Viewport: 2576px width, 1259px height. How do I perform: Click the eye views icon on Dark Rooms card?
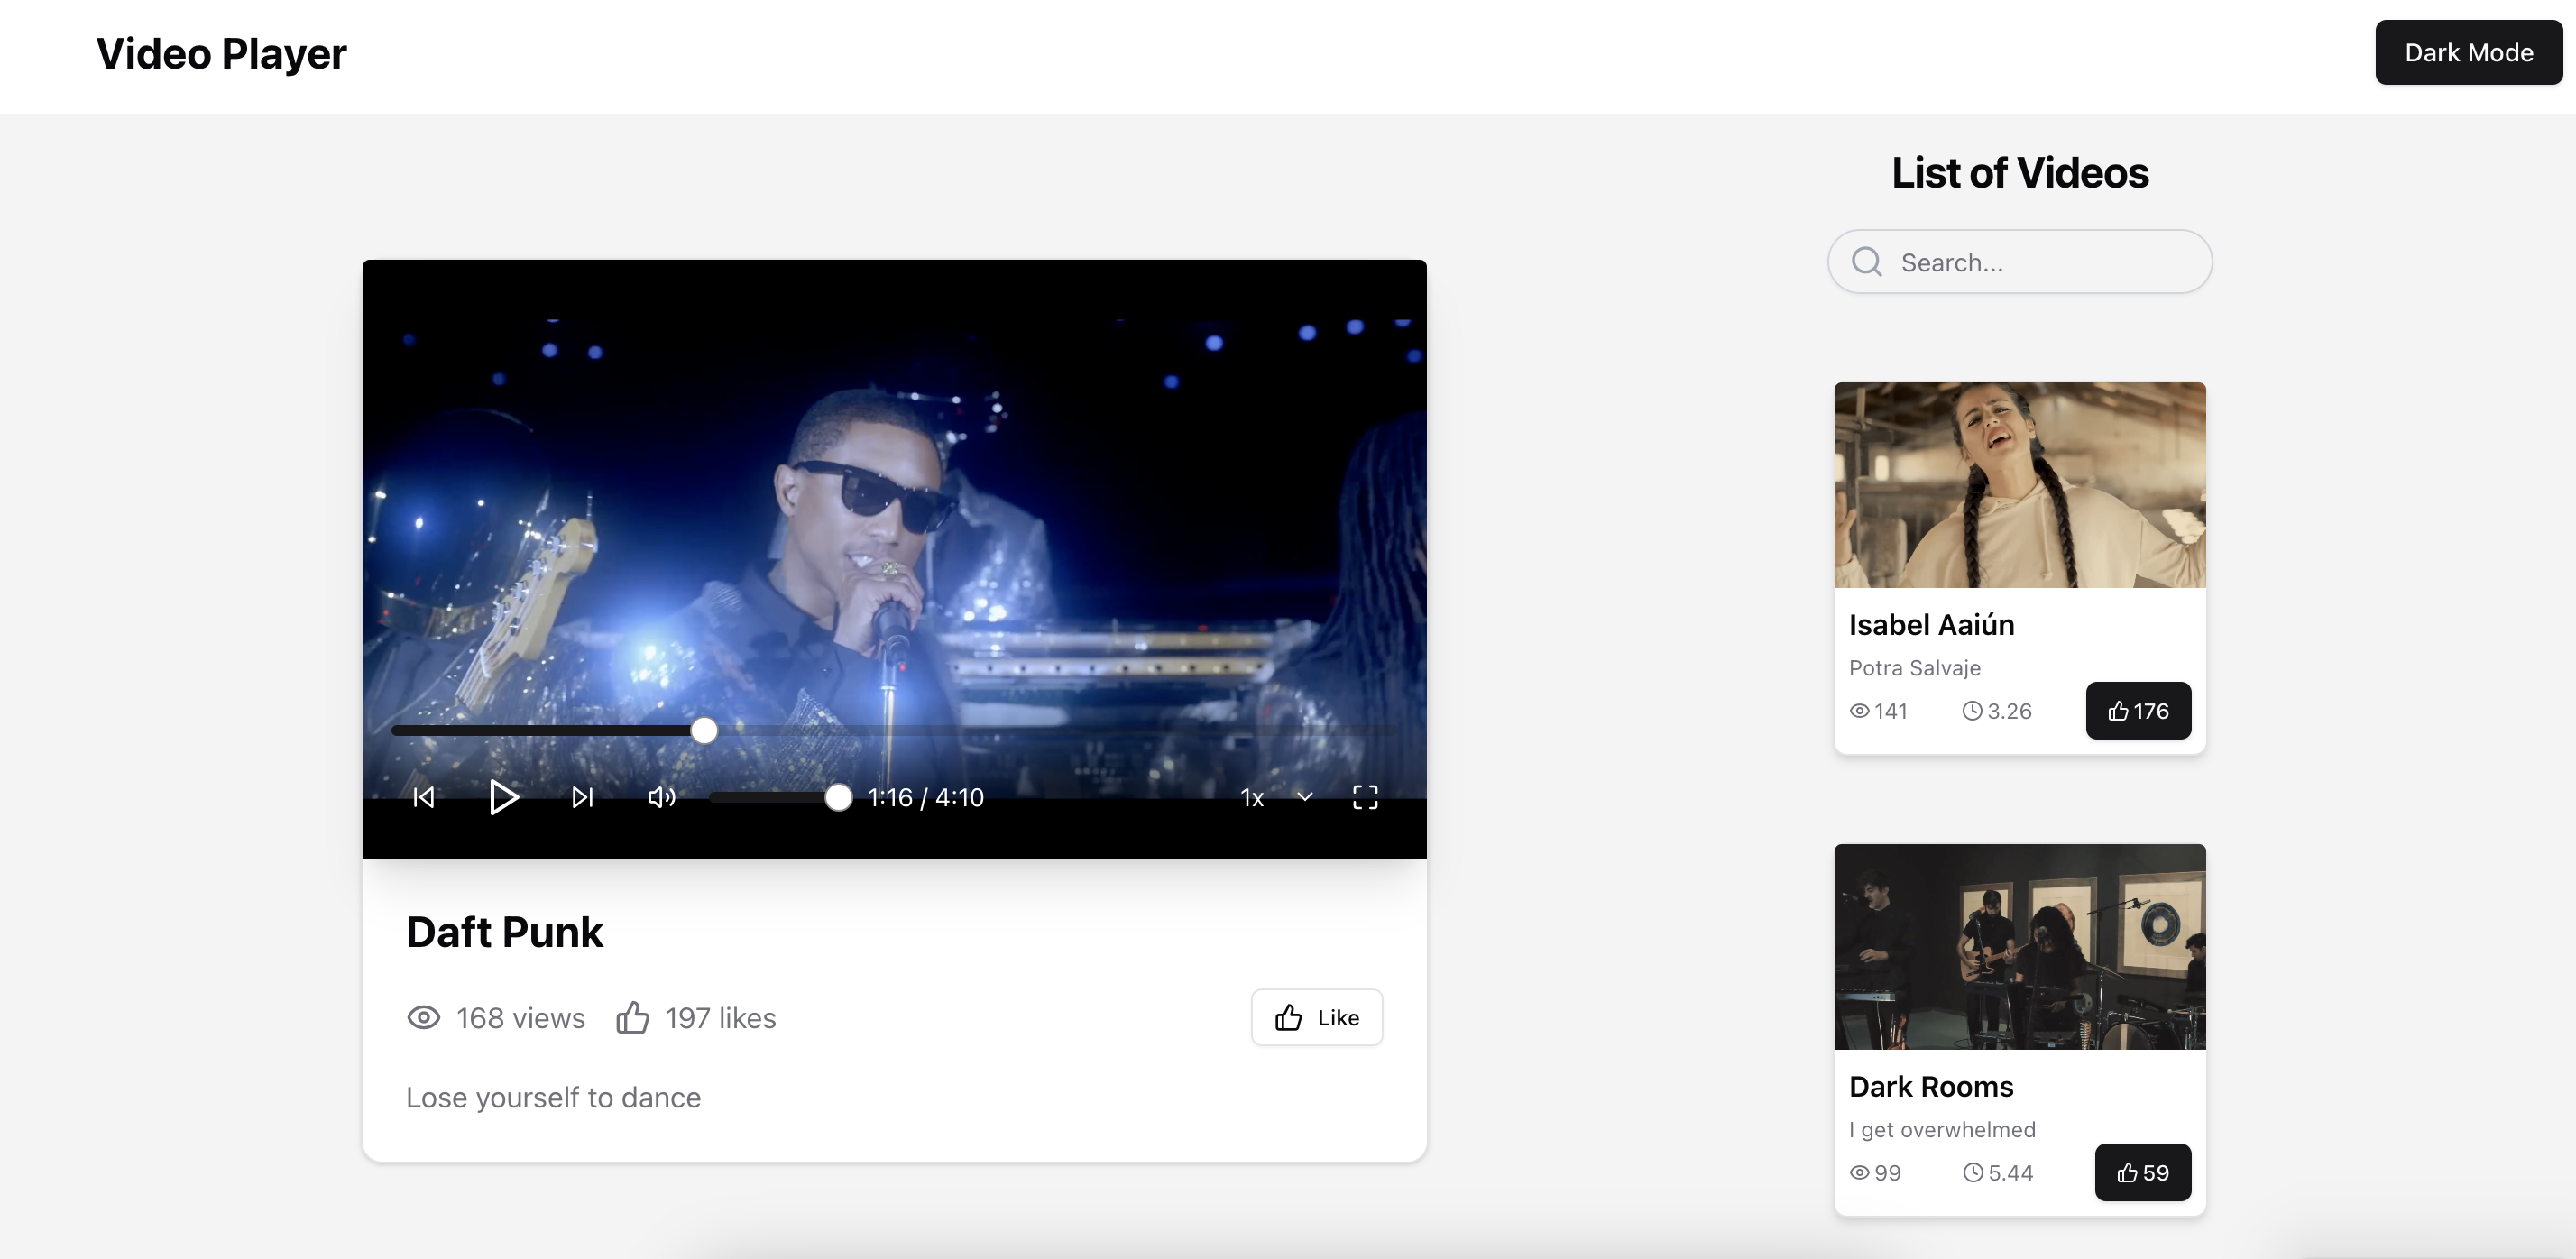[x=1859, y=1173]
